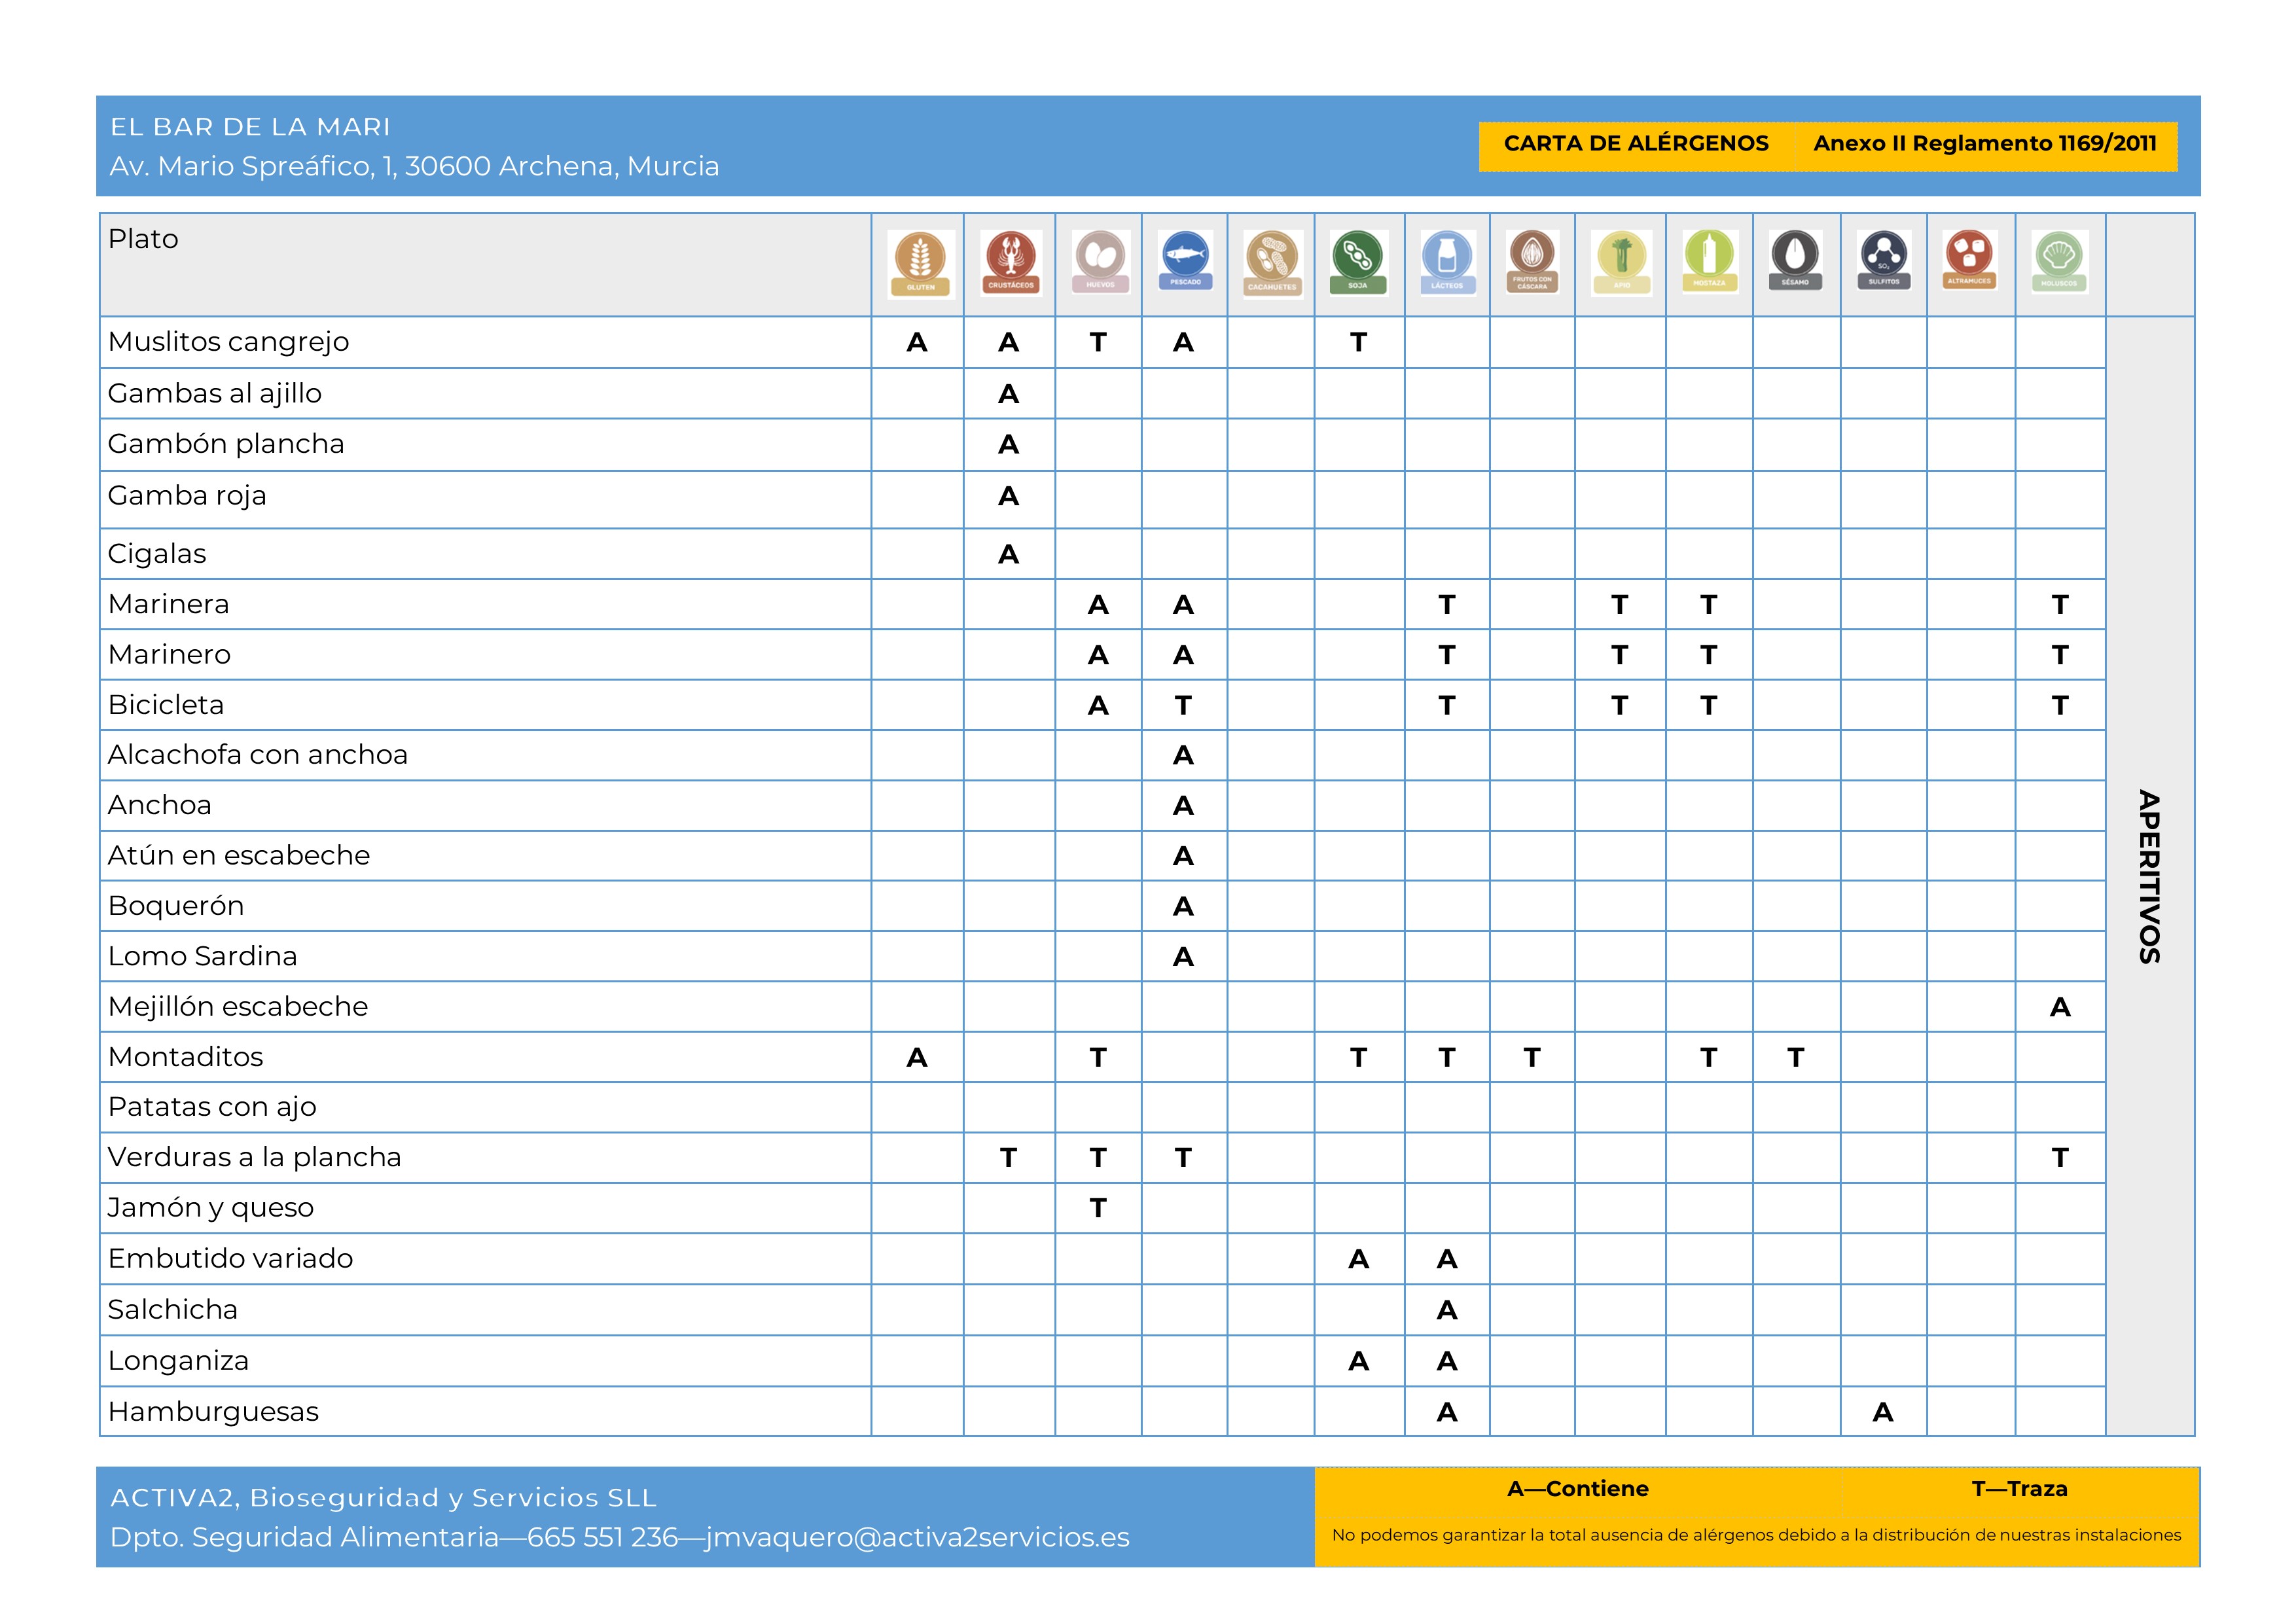Image resolution: width=2296 pixels, height=1623 pixels.
Task: Click the Pescado allergen icon
Action: [1185, 261]
